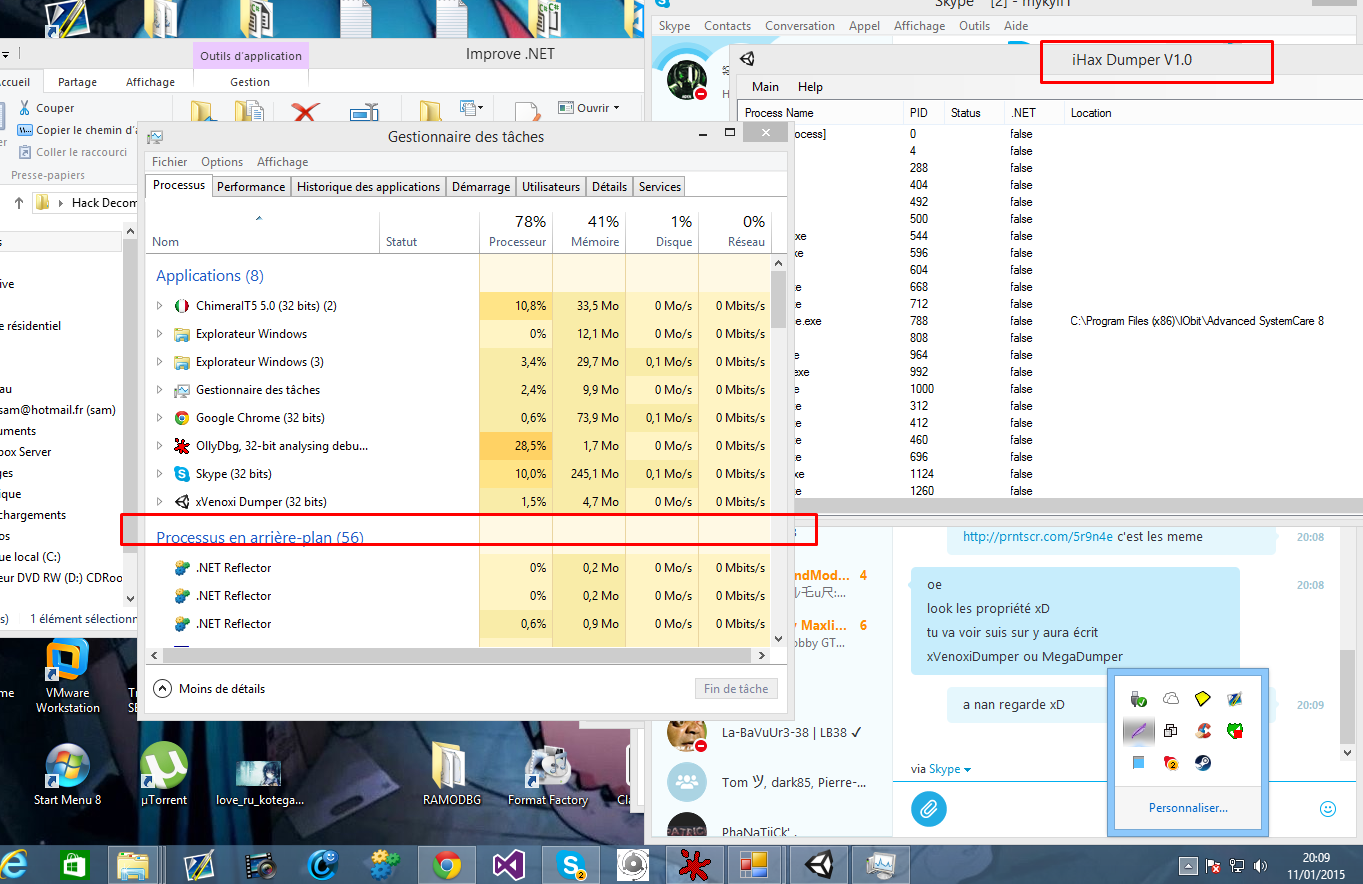
Task: Click the purple feather icon in the tray popup
Action: point(1138,731)
